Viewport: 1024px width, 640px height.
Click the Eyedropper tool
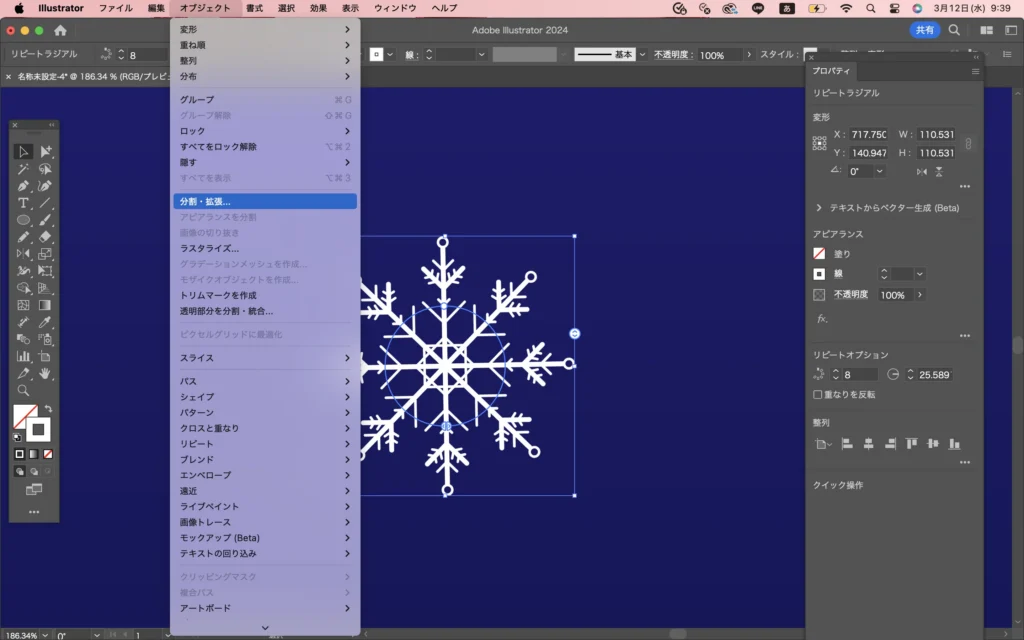(x=45, y=322)
